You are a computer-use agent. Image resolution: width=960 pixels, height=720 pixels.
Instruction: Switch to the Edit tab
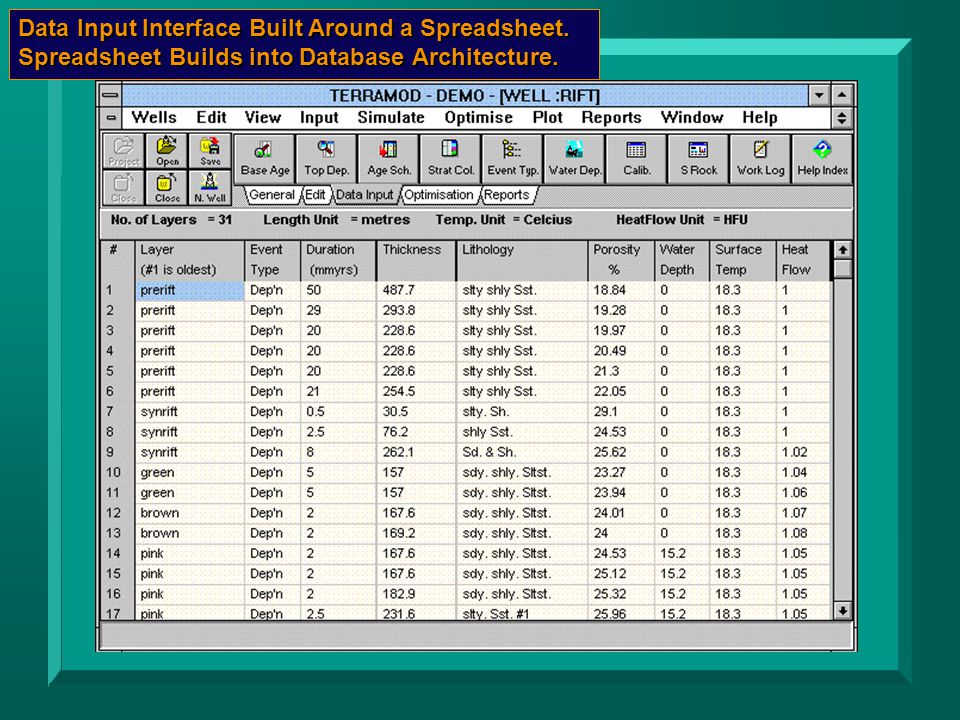[315, 195]
